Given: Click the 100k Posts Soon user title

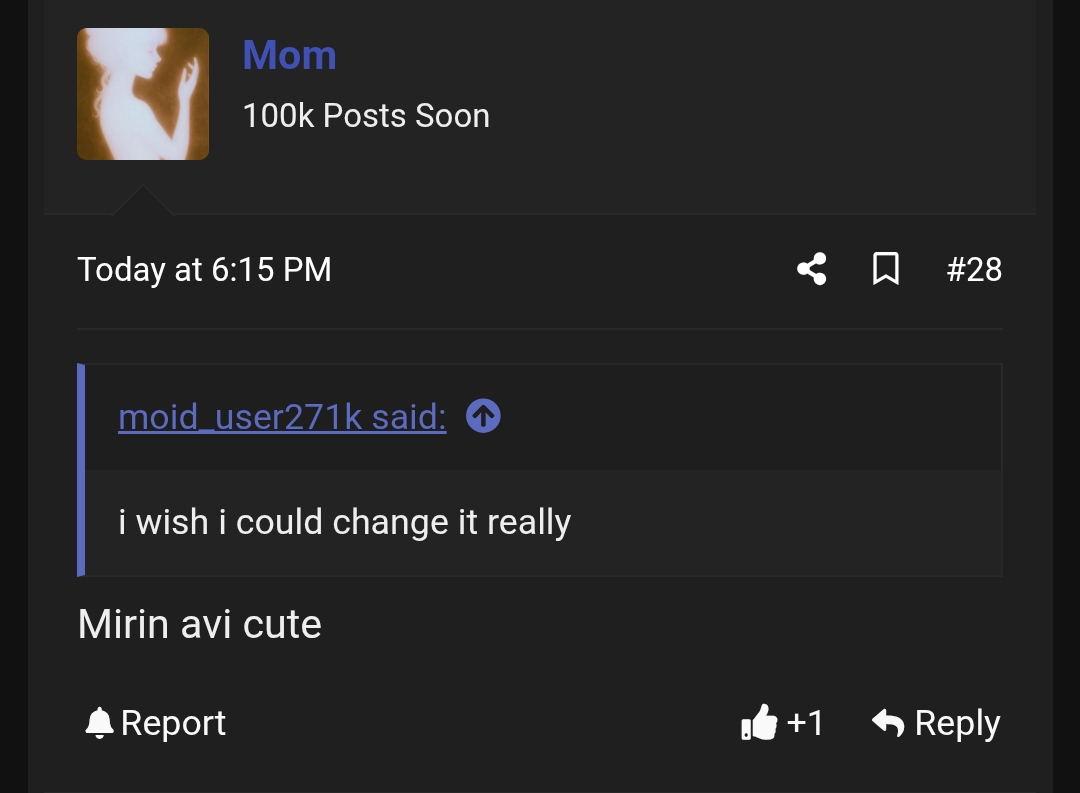Looking at the screenshot, I should pos(366,115).
